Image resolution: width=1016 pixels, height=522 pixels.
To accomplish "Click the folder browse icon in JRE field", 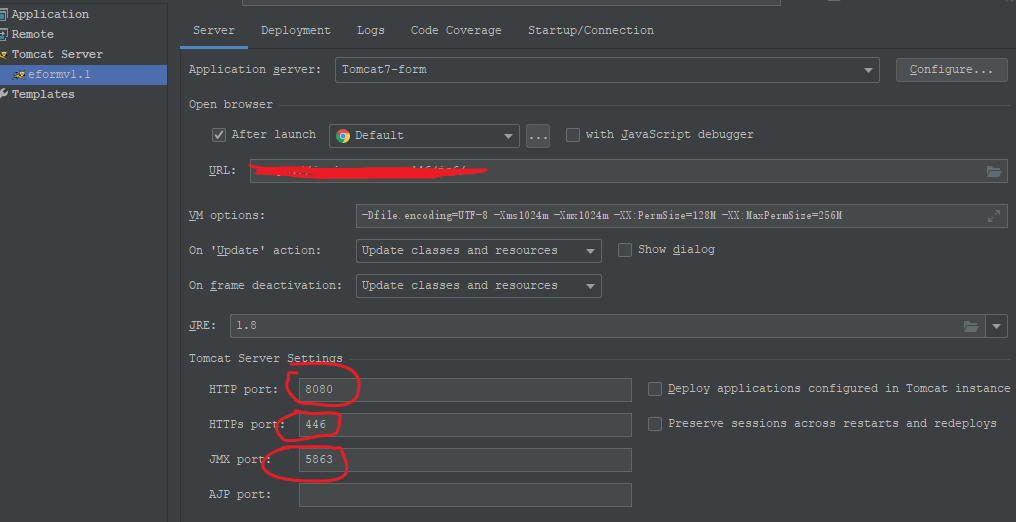I will coord(970,326).
